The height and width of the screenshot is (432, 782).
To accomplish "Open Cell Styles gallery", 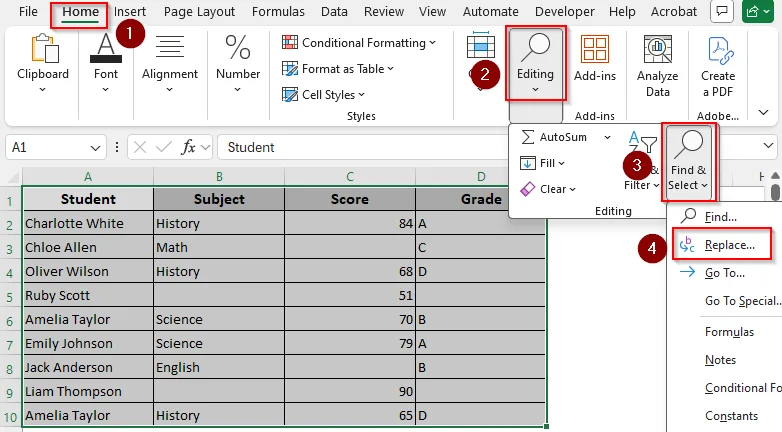I will tap(323, 95).
